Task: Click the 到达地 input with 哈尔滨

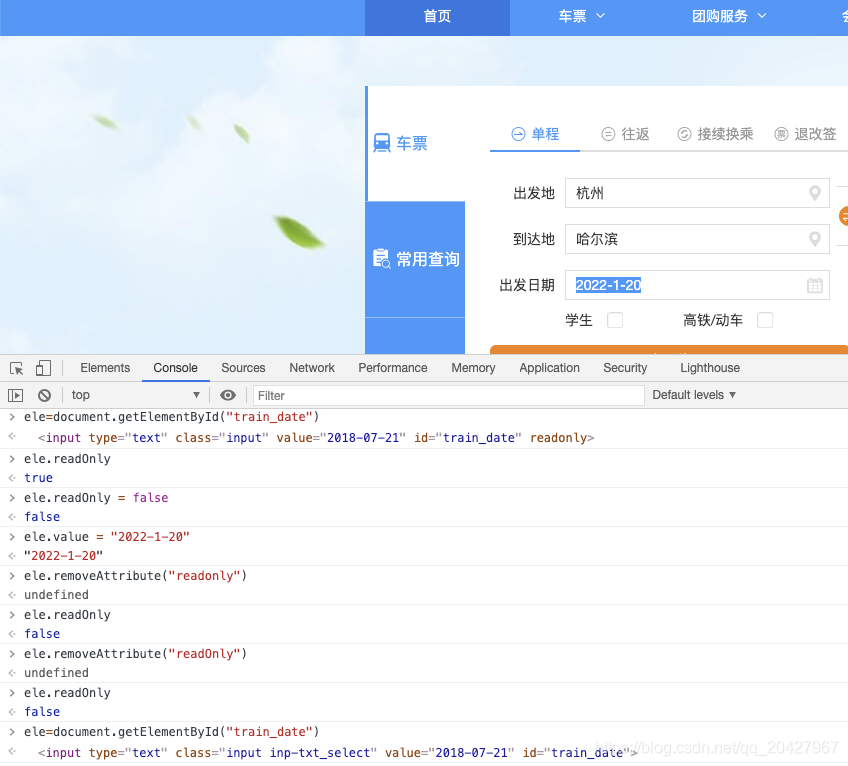Action: (697, 239)
